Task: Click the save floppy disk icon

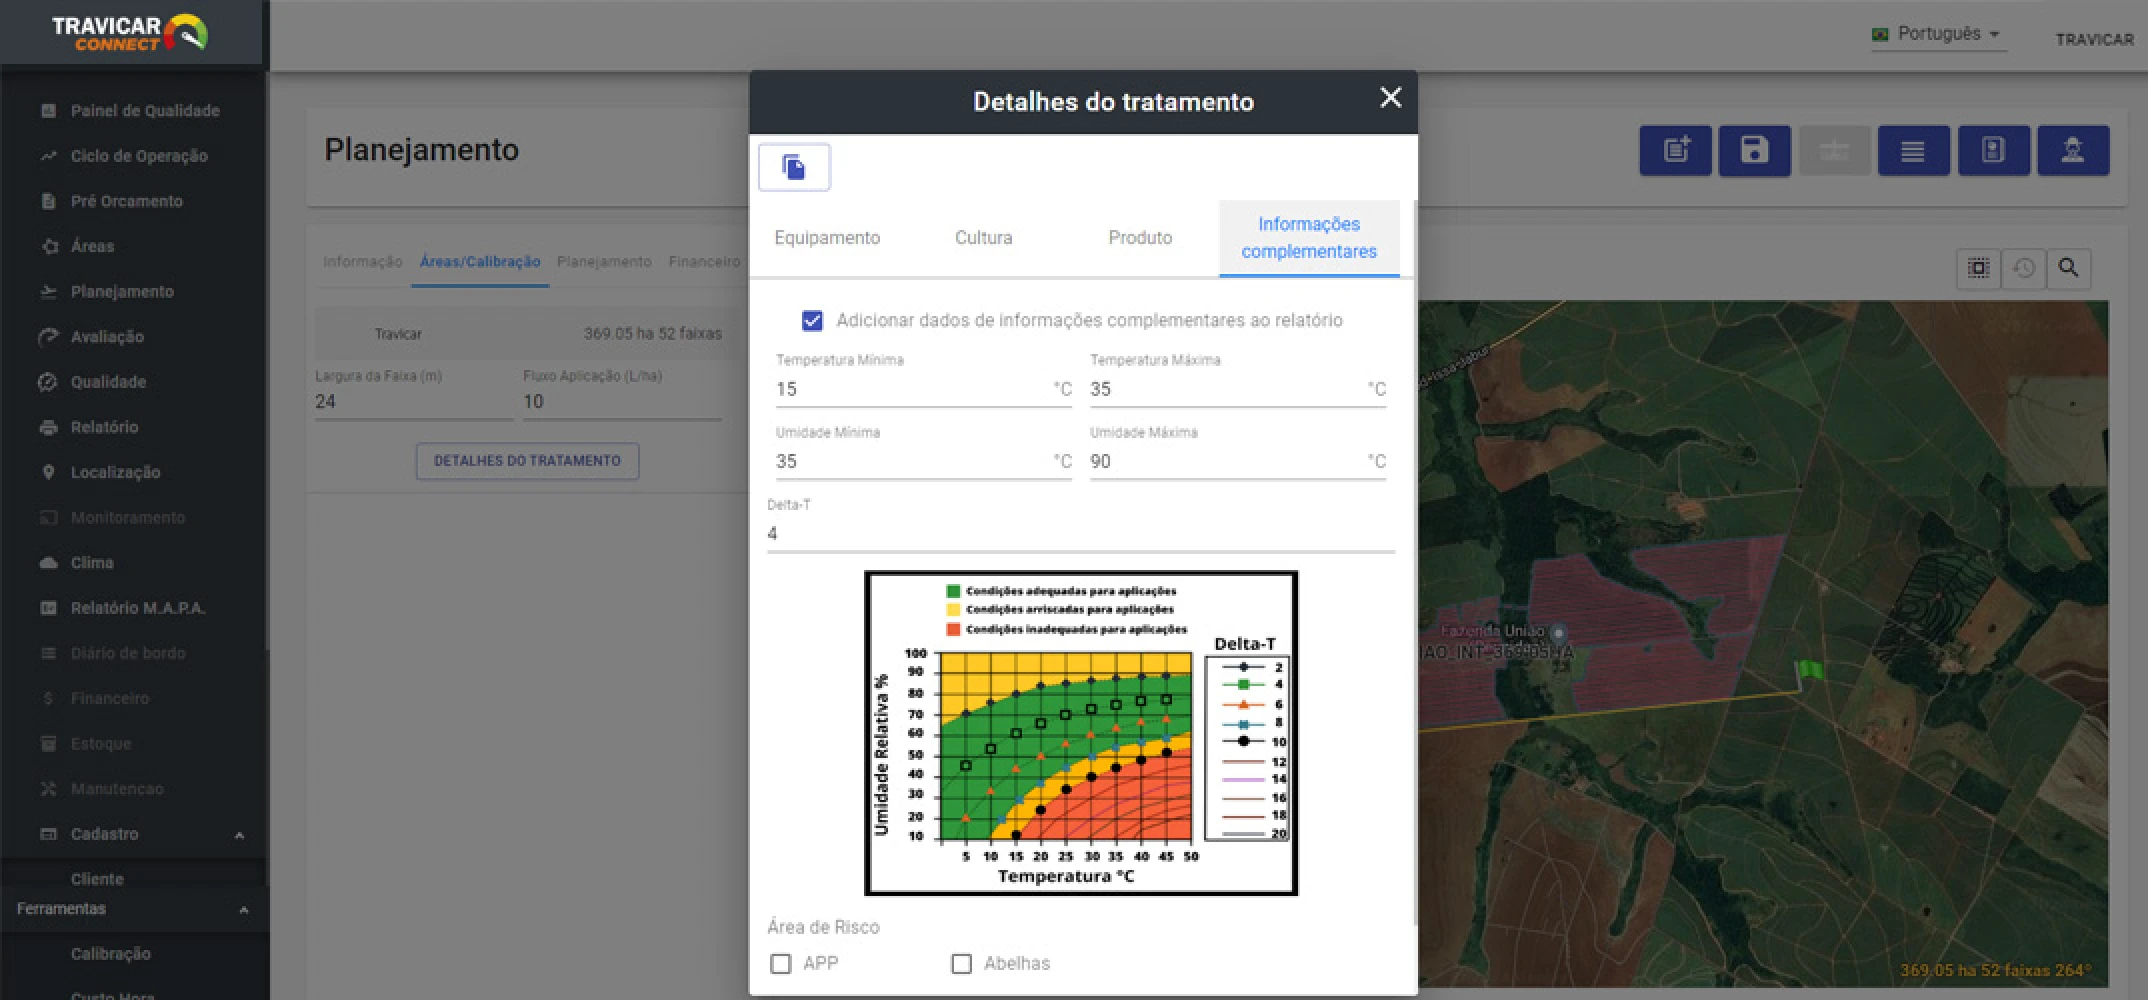Action: coord(1754,151)
